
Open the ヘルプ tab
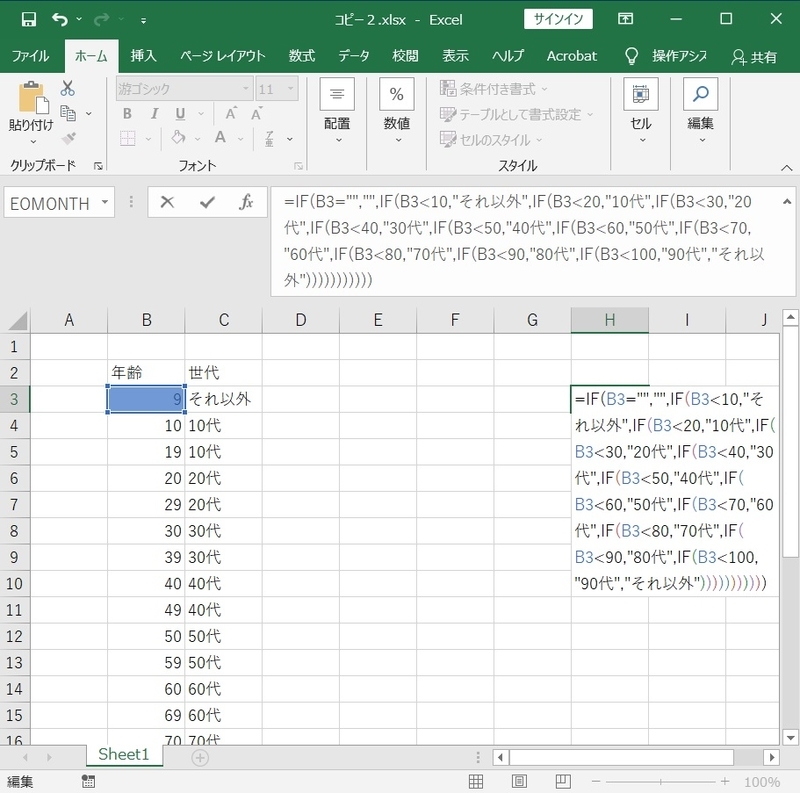click(508, 56)
